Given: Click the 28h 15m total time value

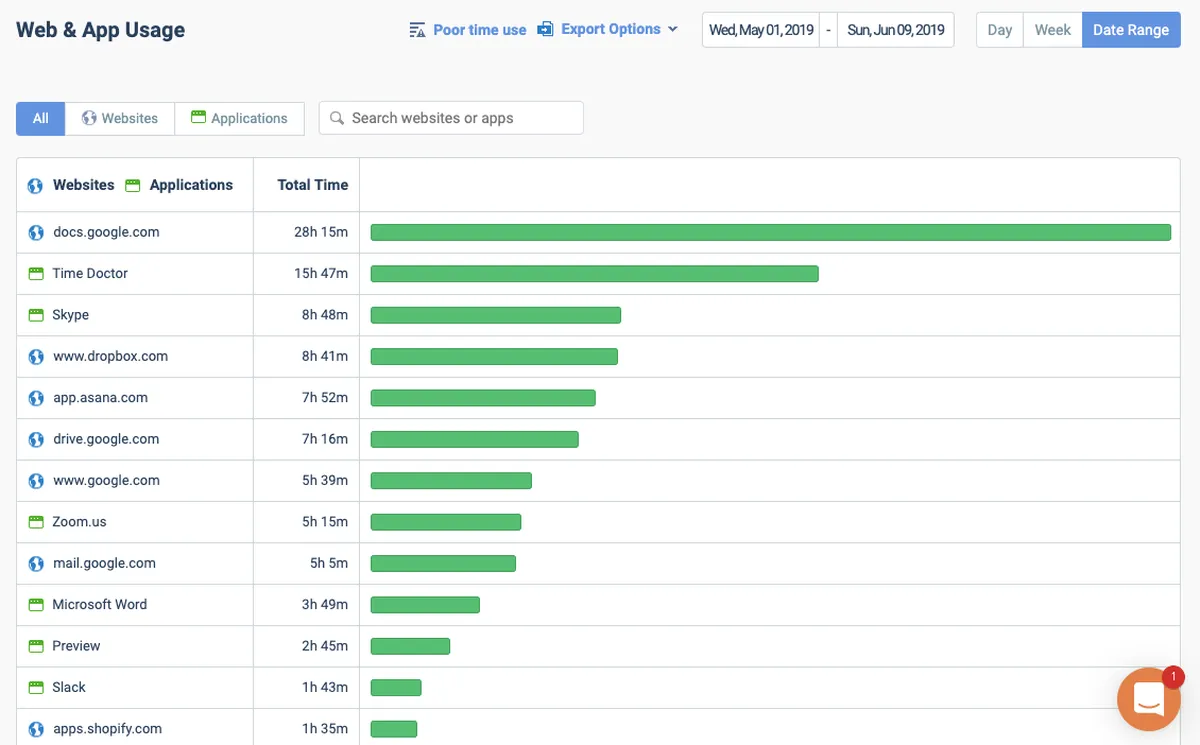Looking at the screenshot, I should [321, 232].
